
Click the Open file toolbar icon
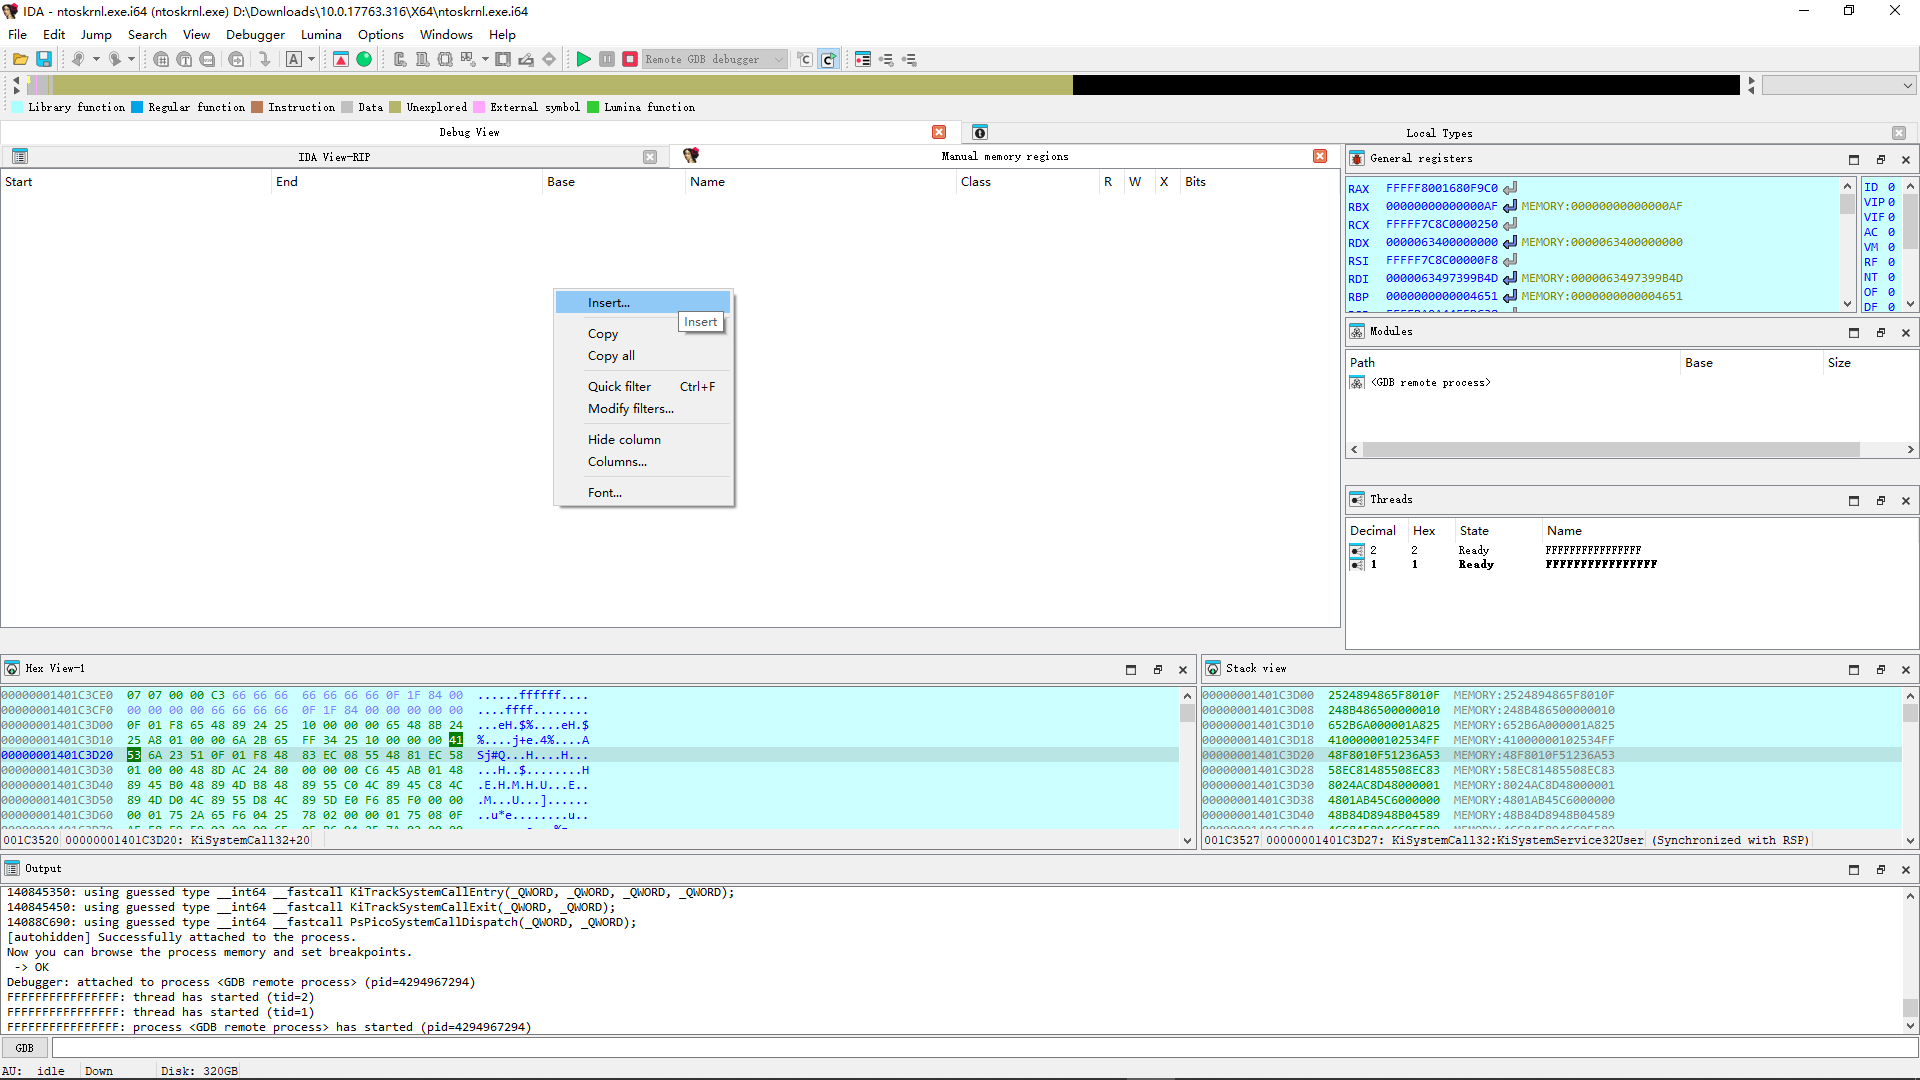(20, 59)
